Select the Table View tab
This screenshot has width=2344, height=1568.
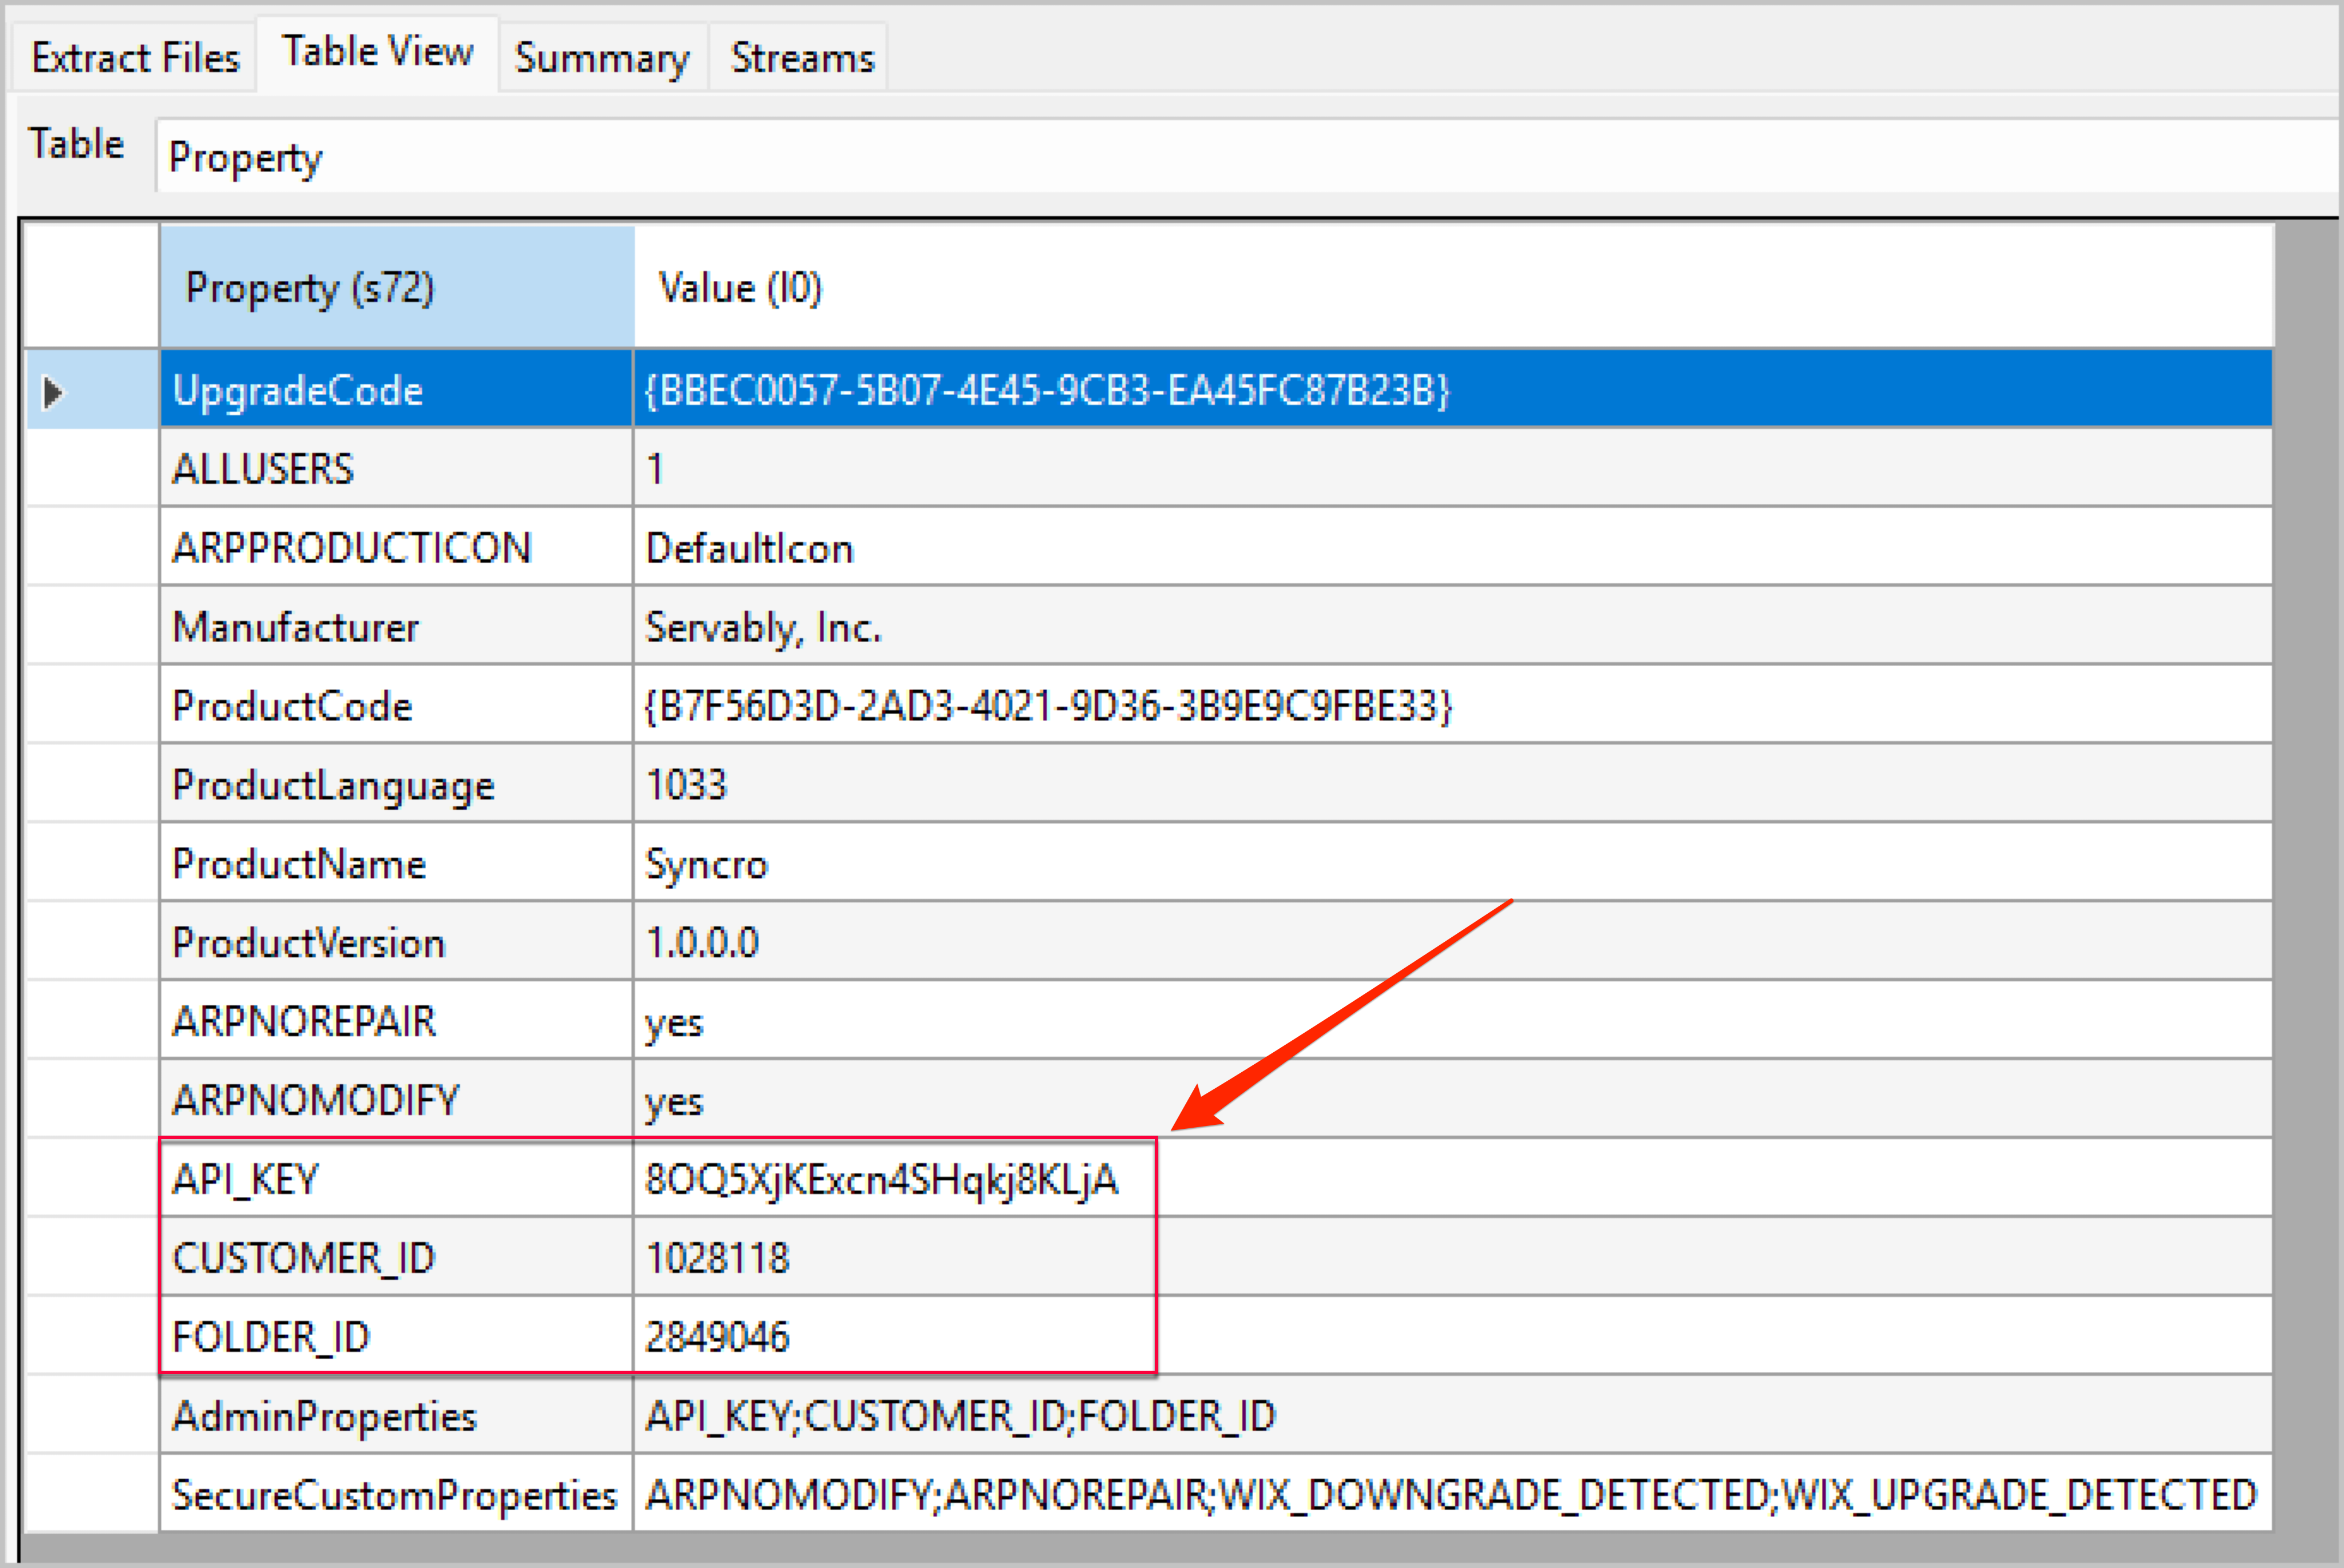pos(377,53)
